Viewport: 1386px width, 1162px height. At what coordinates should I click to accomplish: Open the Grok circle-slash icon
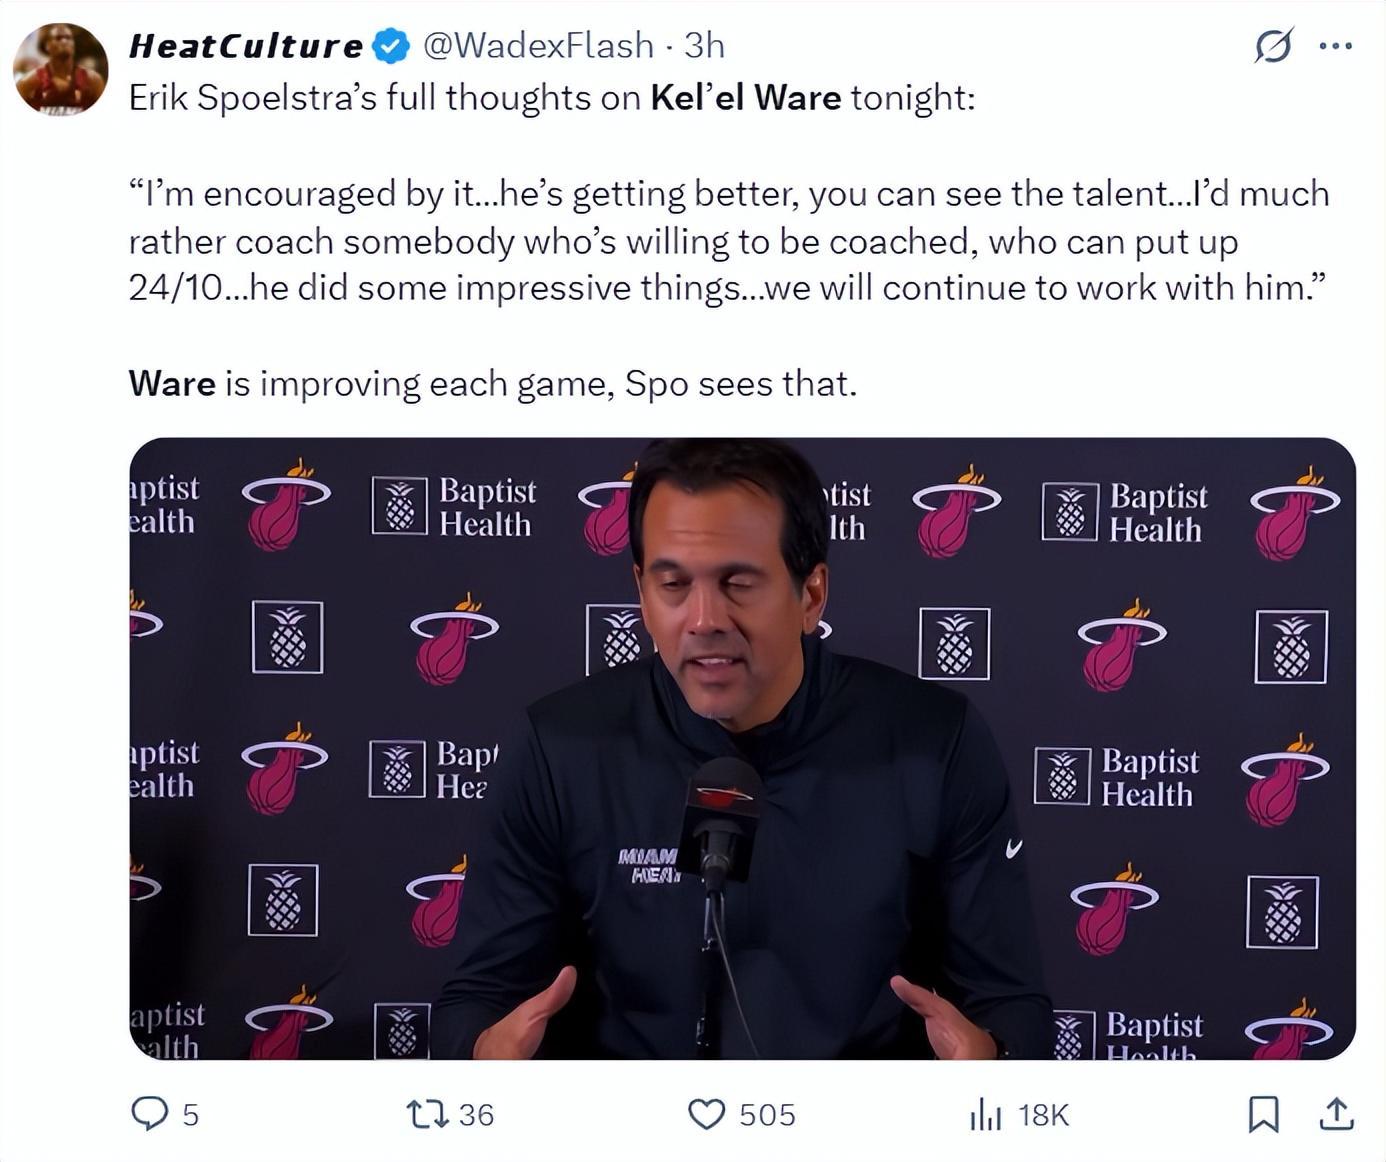point(1273,46)
